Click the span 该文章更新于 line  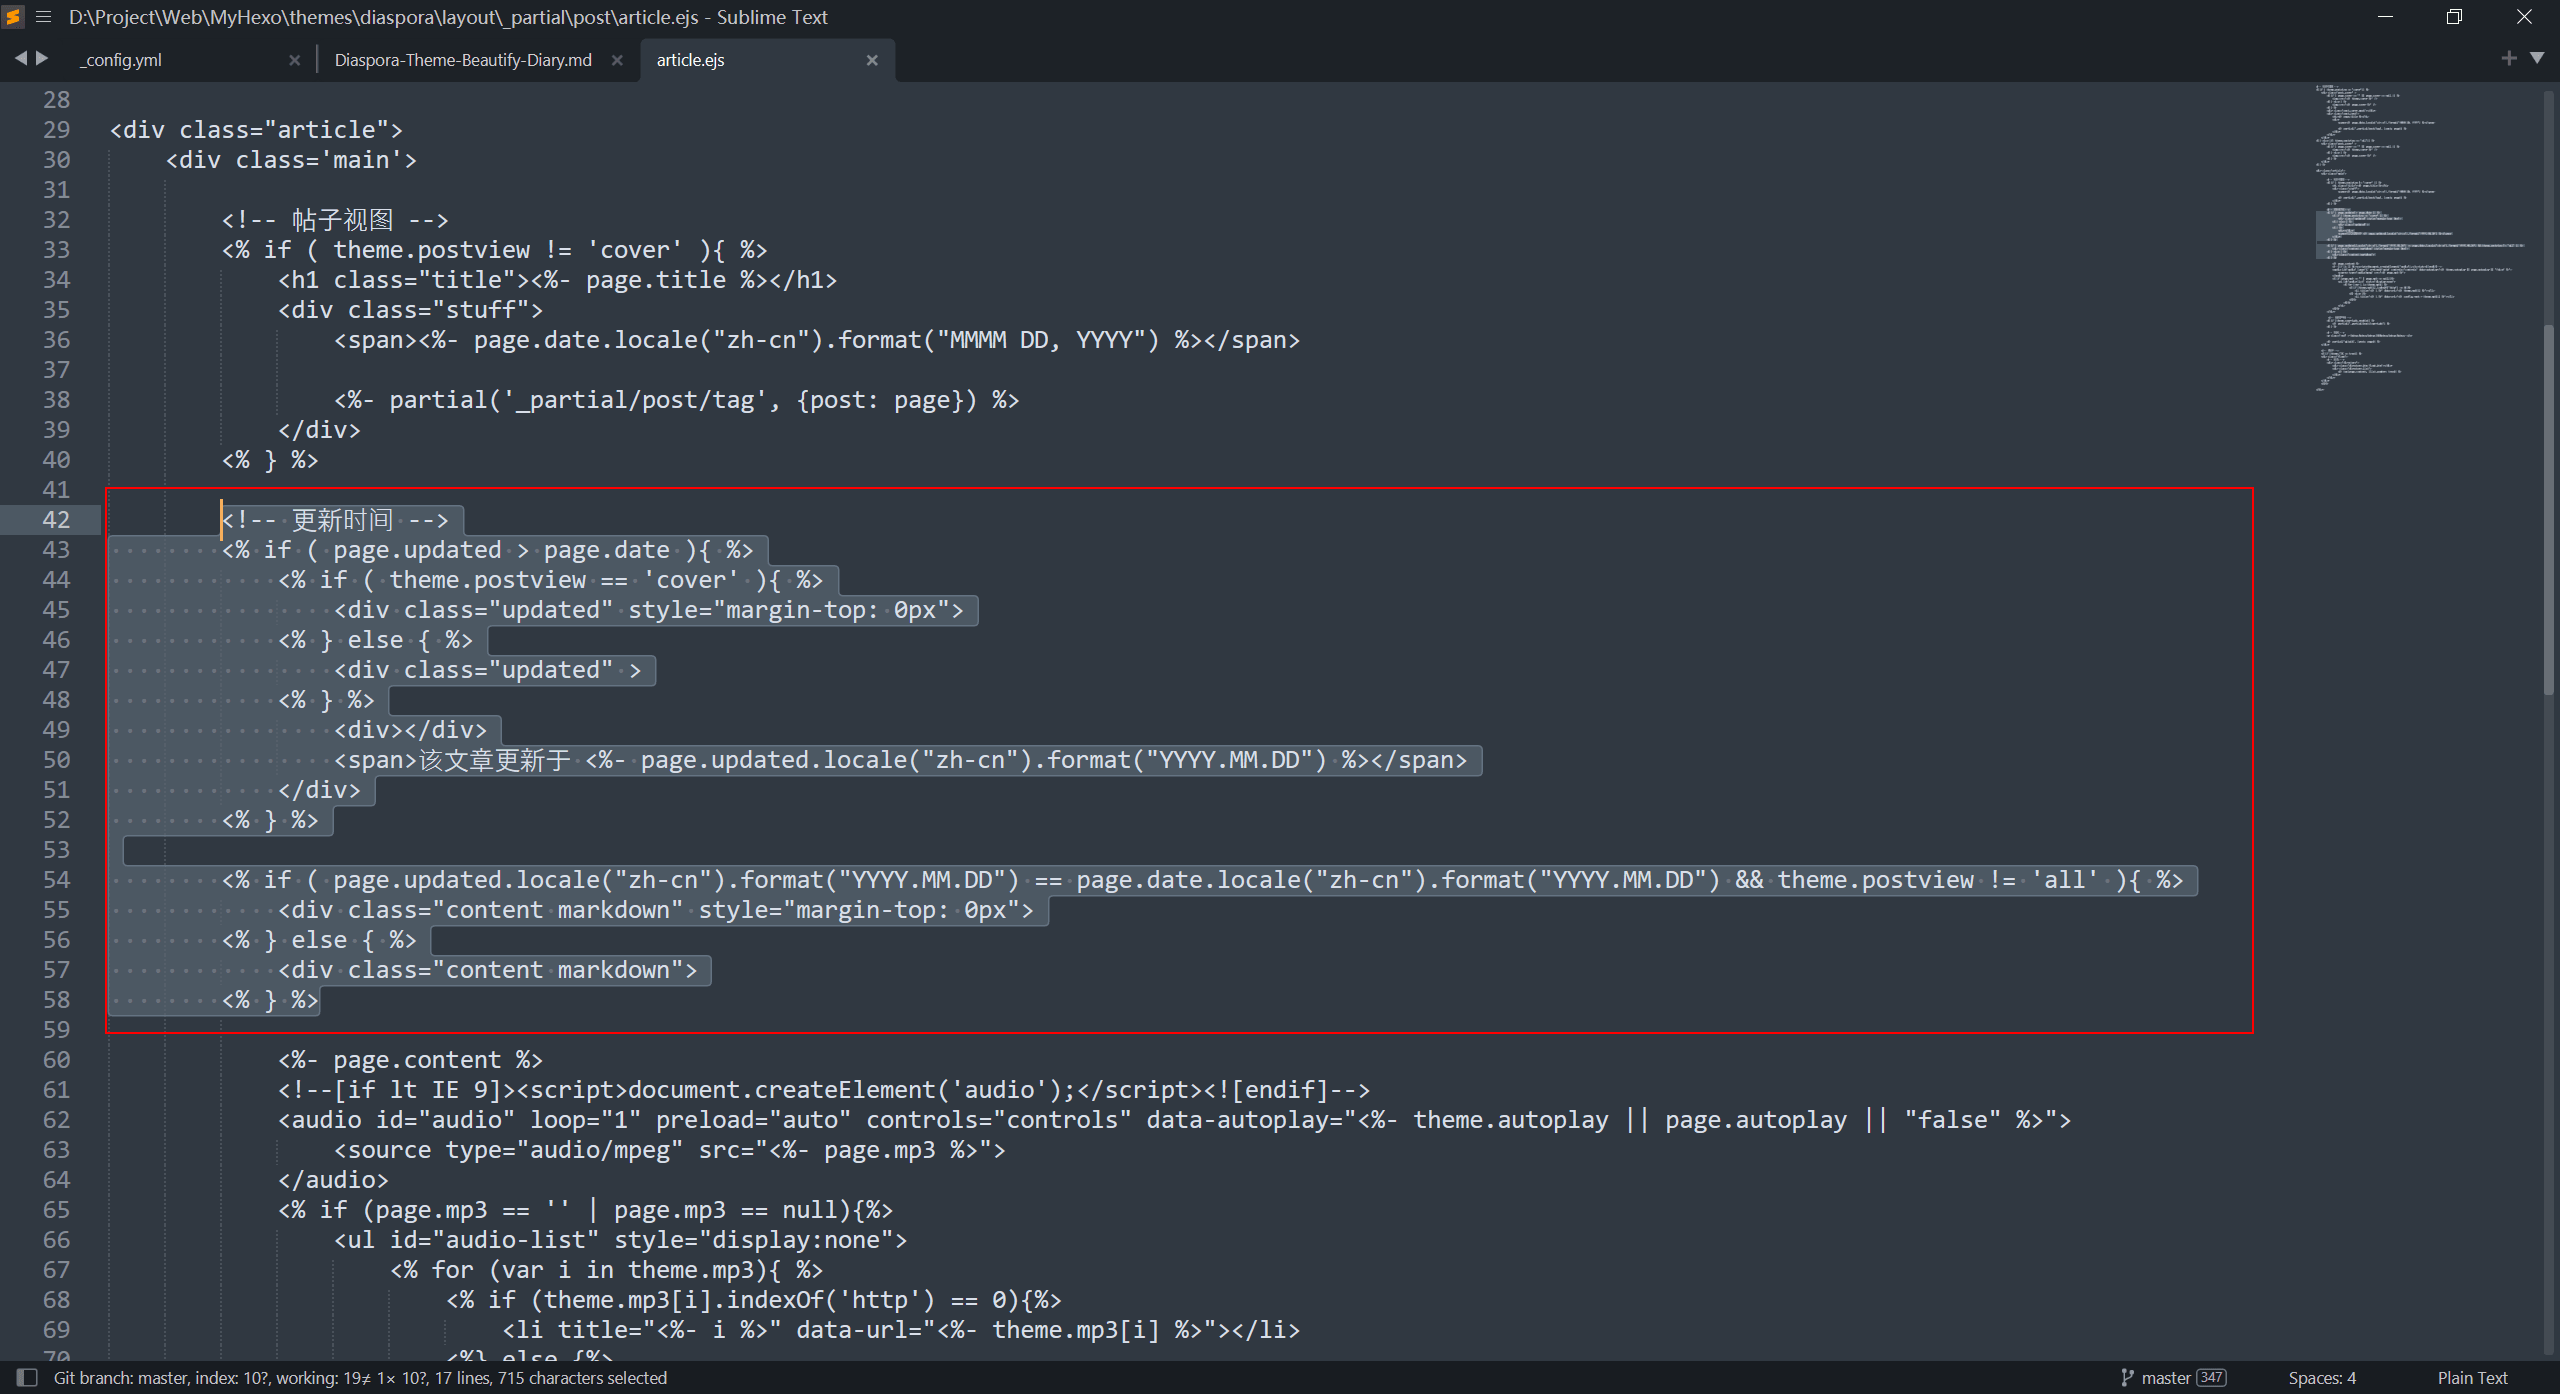(x=900, y=760)
